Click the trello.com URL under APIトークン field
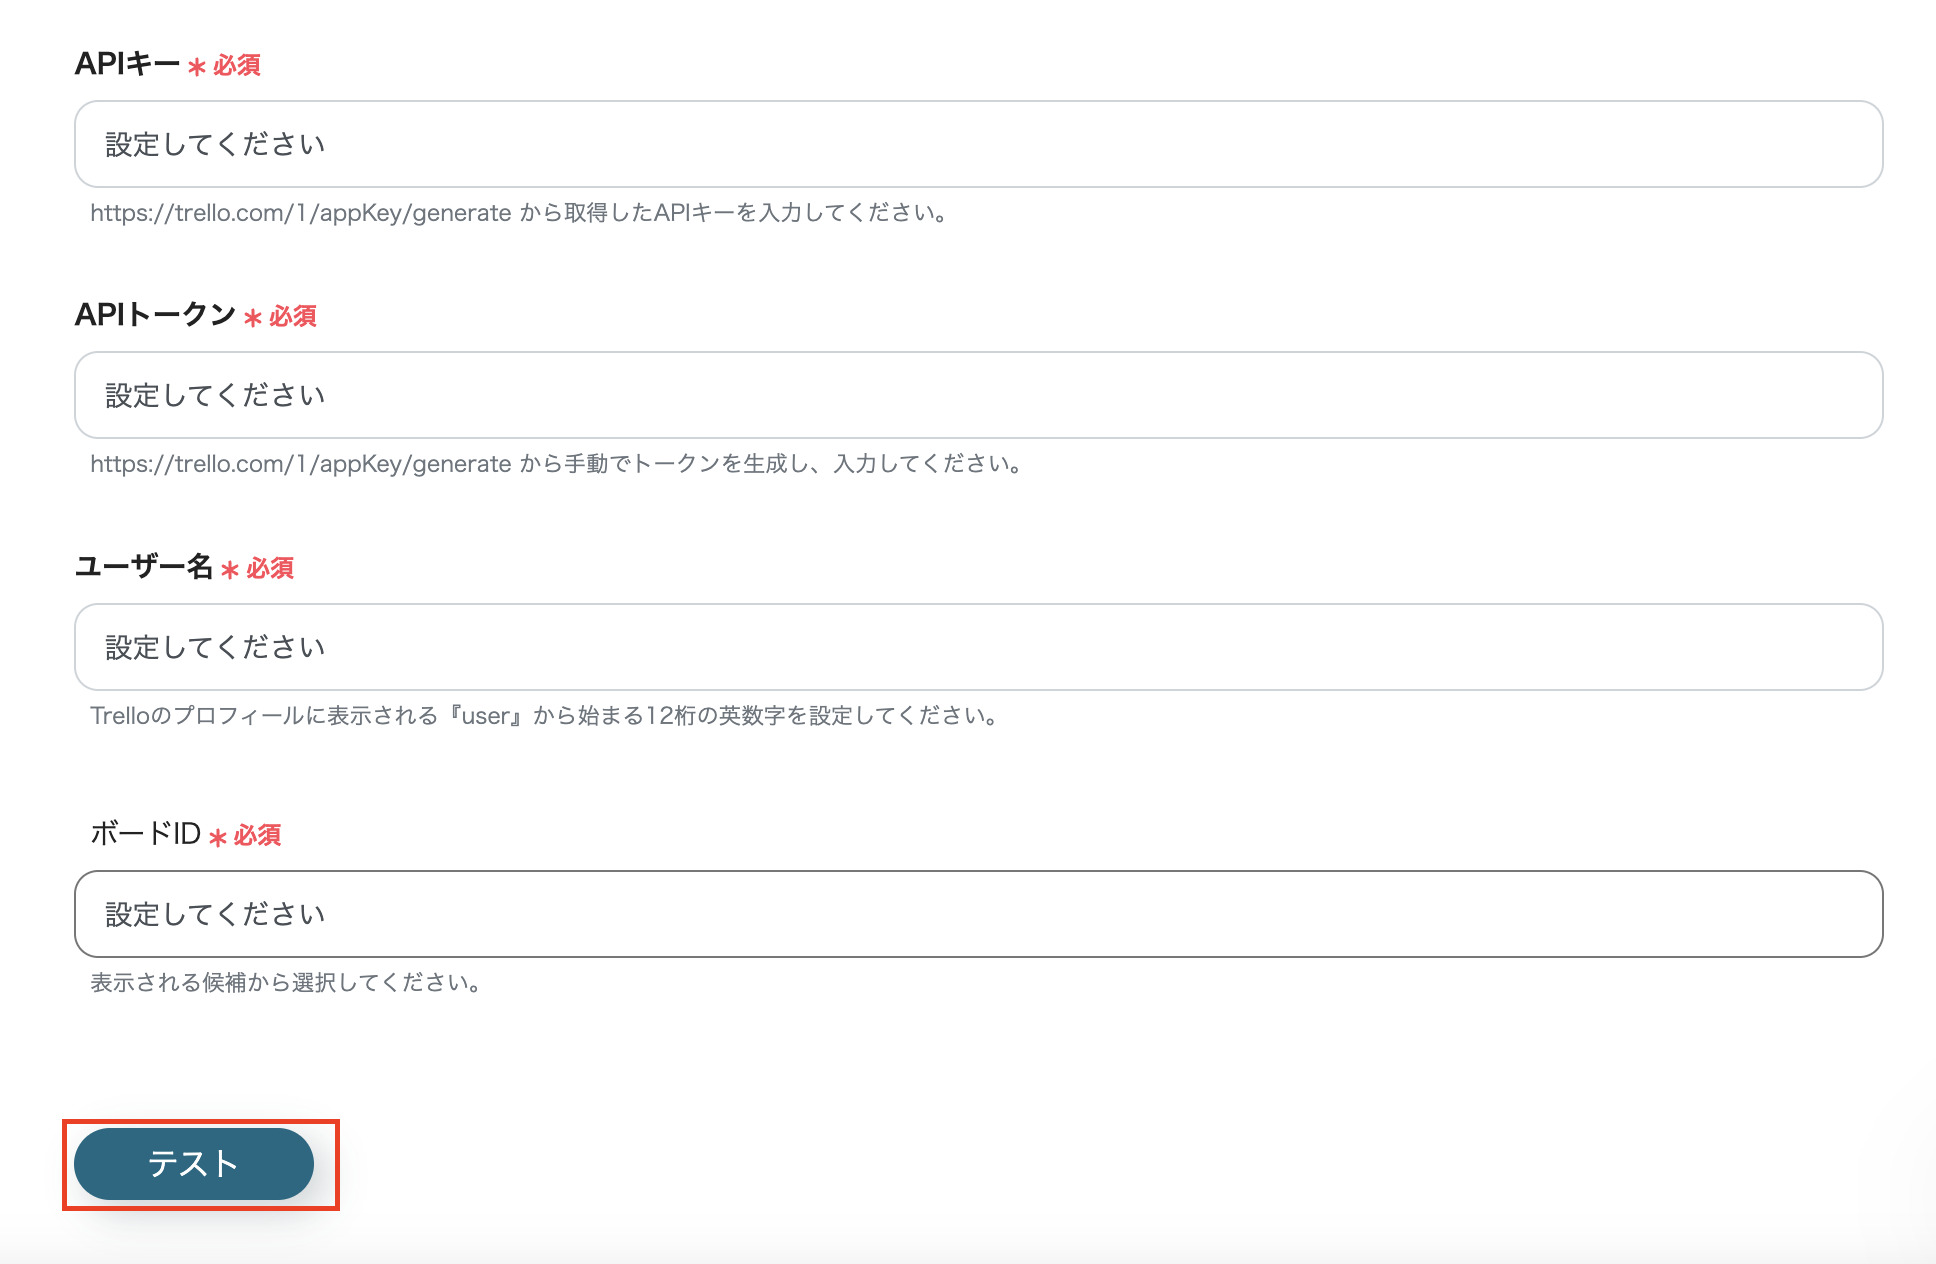1936x1264 pixels. click(x=300, y=464)
